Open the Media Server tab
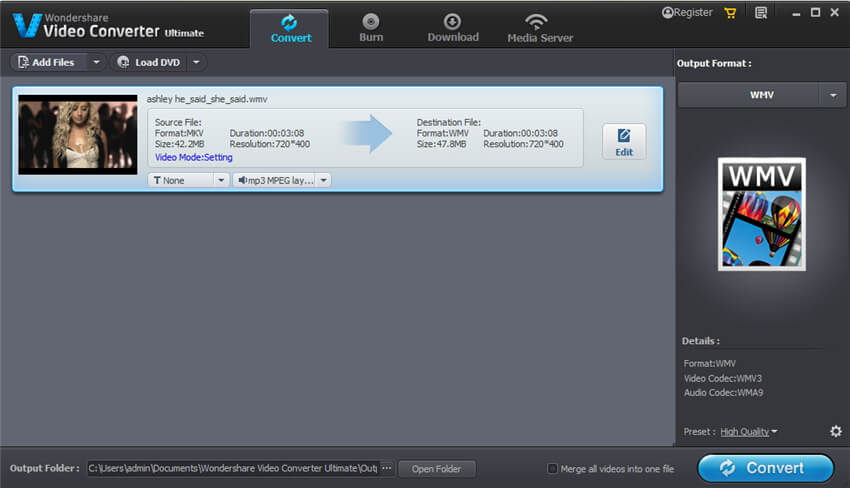The height and width of the screenshot is (488, 850). pos(540,29)
